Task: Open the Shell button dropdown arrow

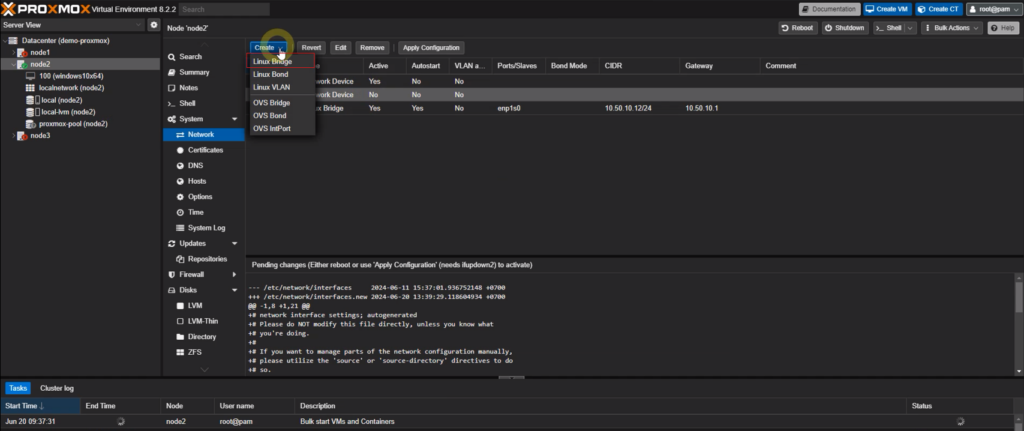Action: click(910, 28)
